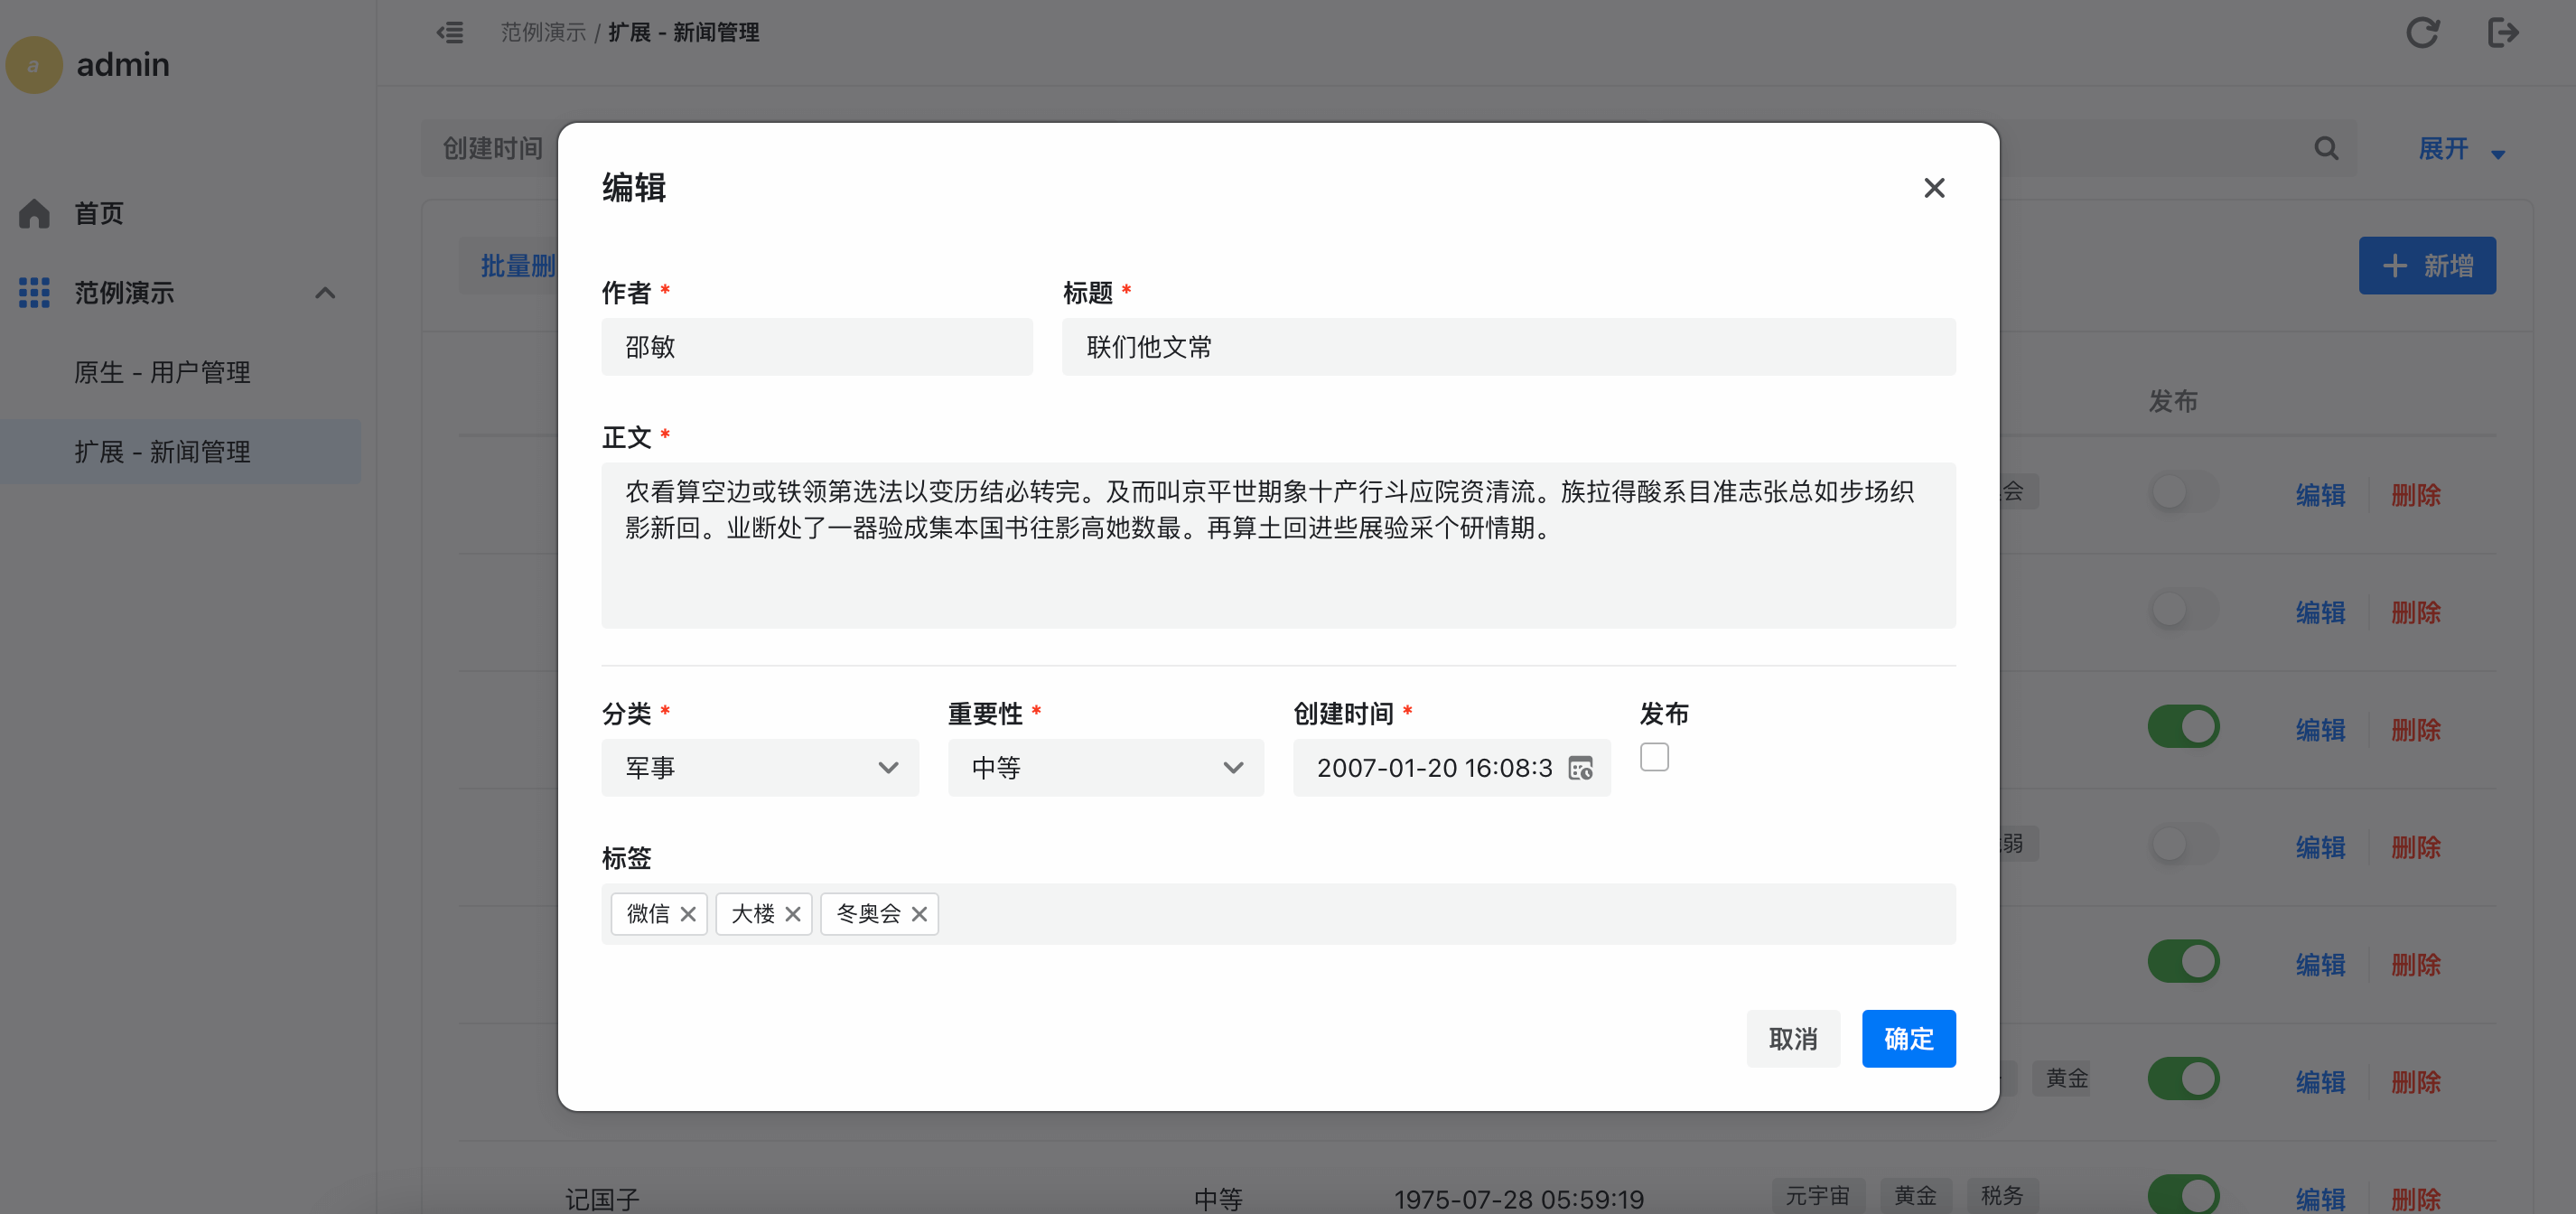Toggle the first row's 发布 switch
This screenshot has height=1214, width=2576.
[x=2182, y=492]
